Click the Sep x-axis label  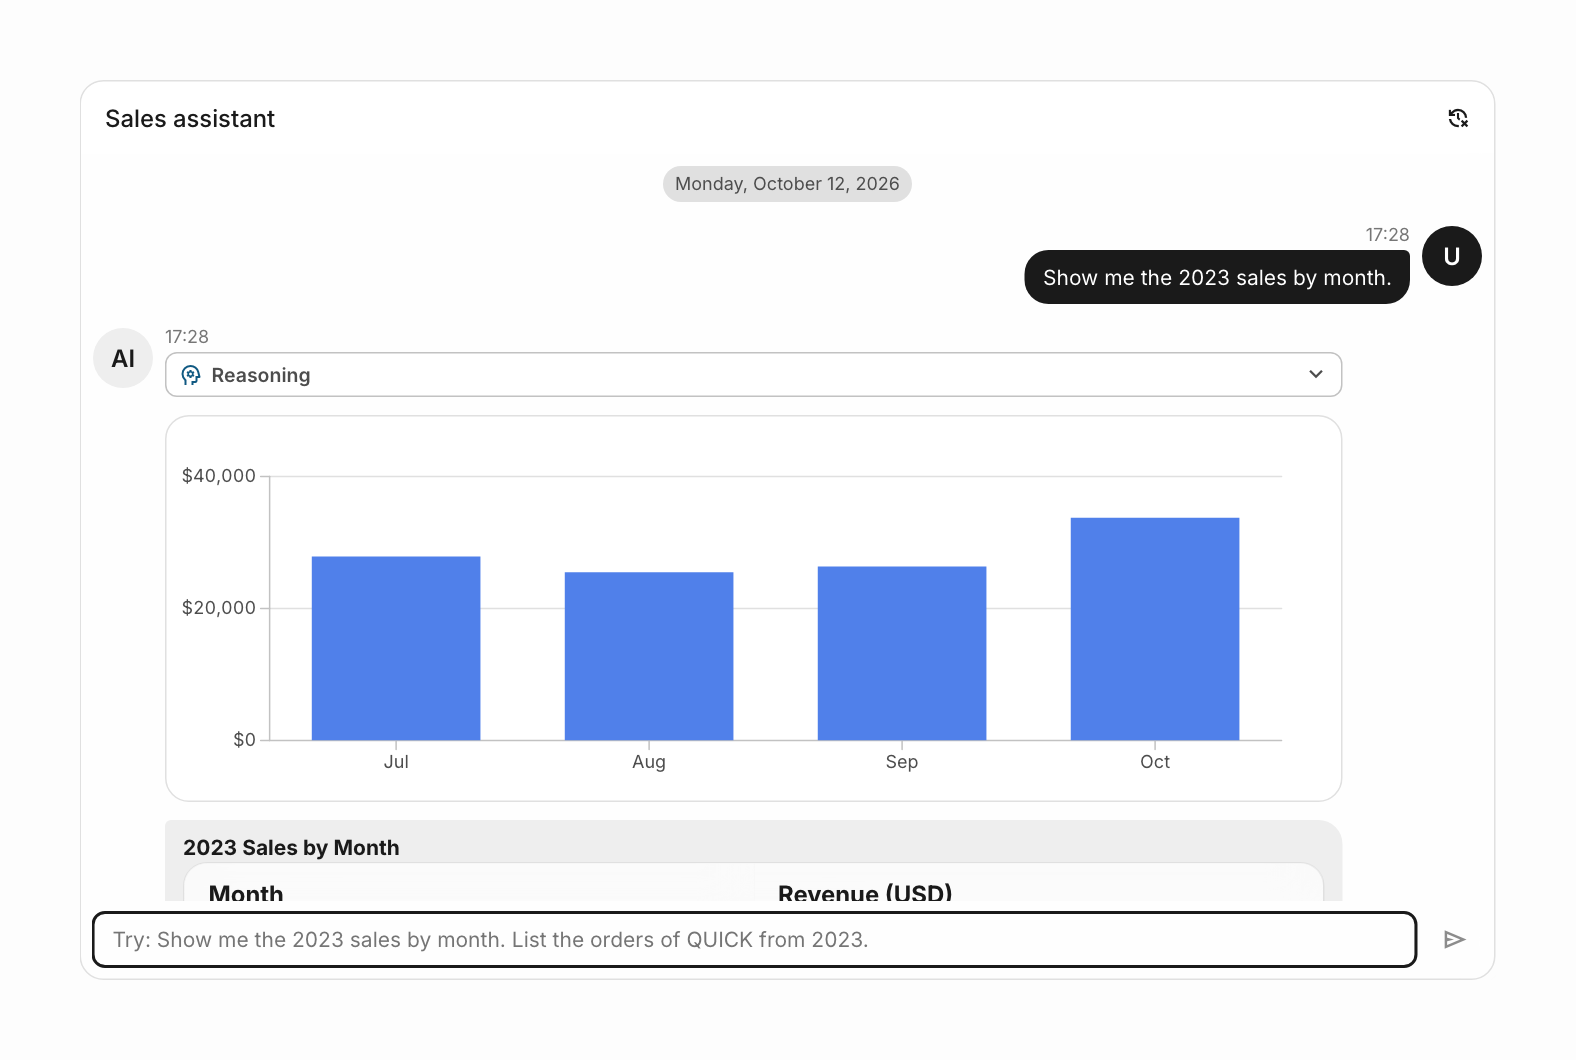tap(902, 762)
